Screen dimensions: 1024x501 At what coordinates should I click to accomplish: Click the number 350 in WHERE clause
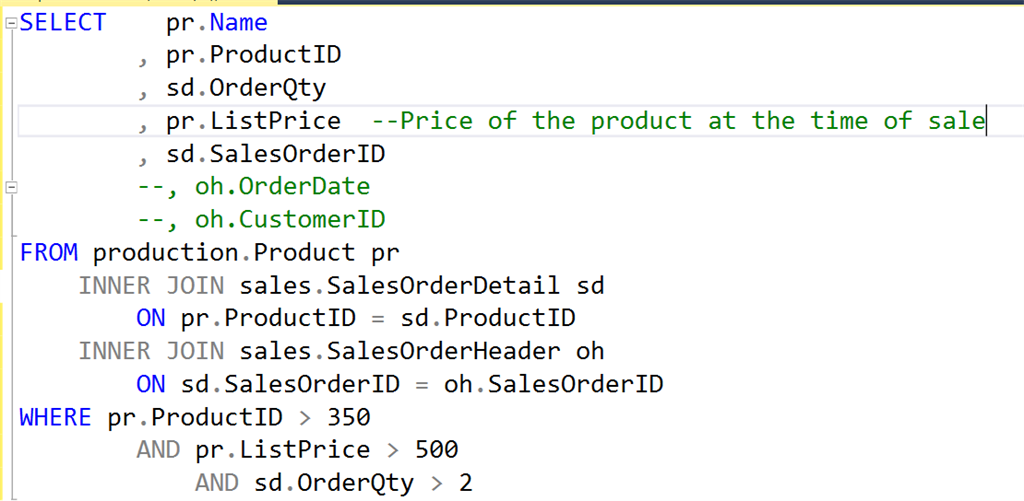[x=349, y=417]
